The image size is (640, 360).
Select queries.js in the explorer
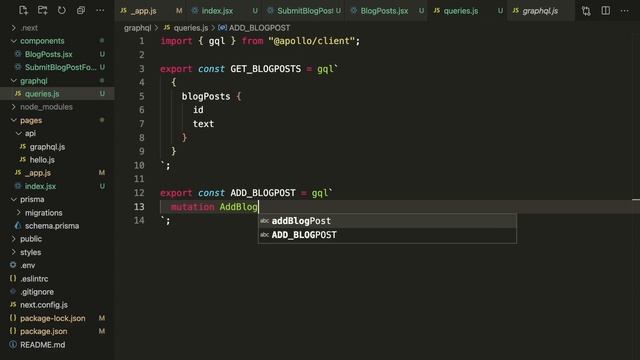pos(57,94)
